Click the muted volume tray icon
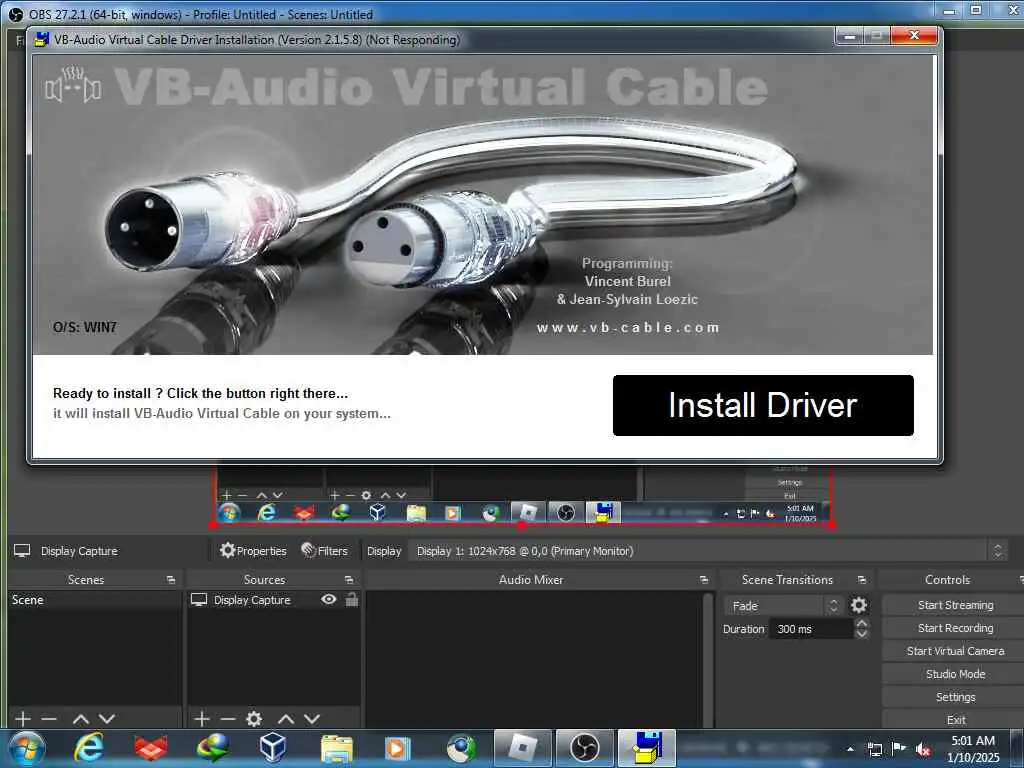 coord(923,750)
